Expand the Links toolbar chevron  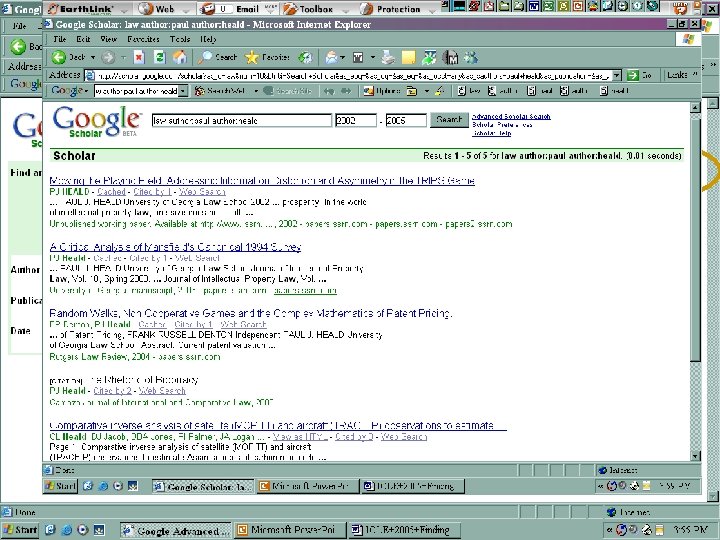coord(695,74)
